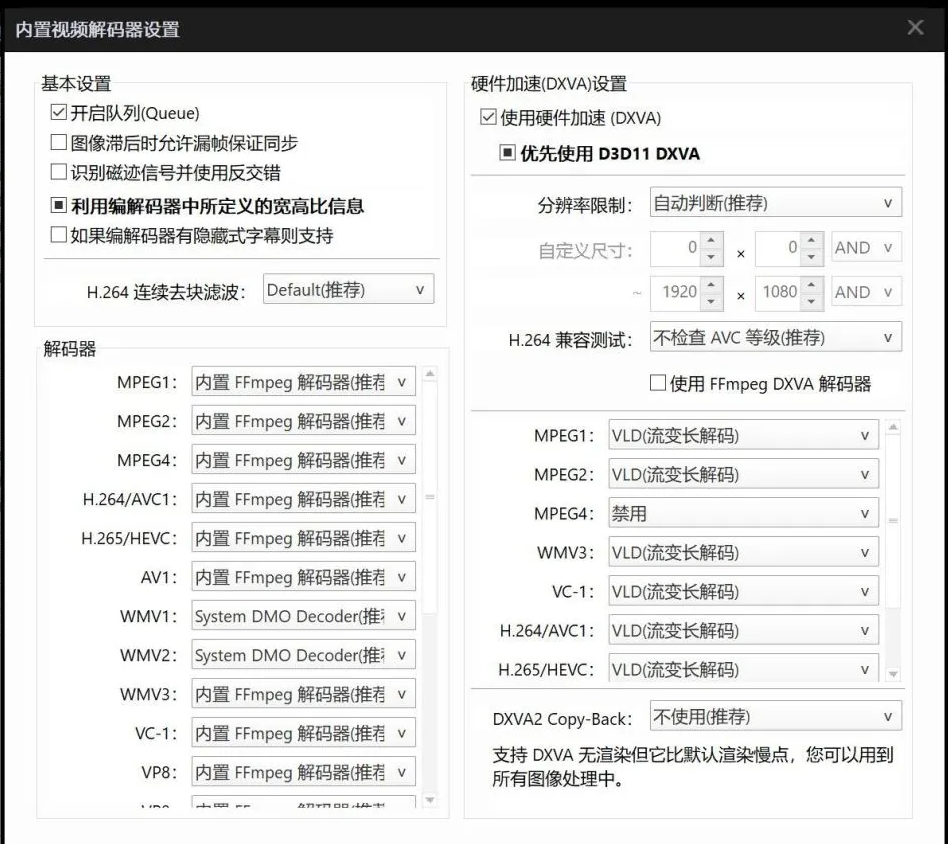Toggle 优先使用 D3D11 DXVA checkbox
The width and height of the screenshot is (948, 844).
[507, 152]
